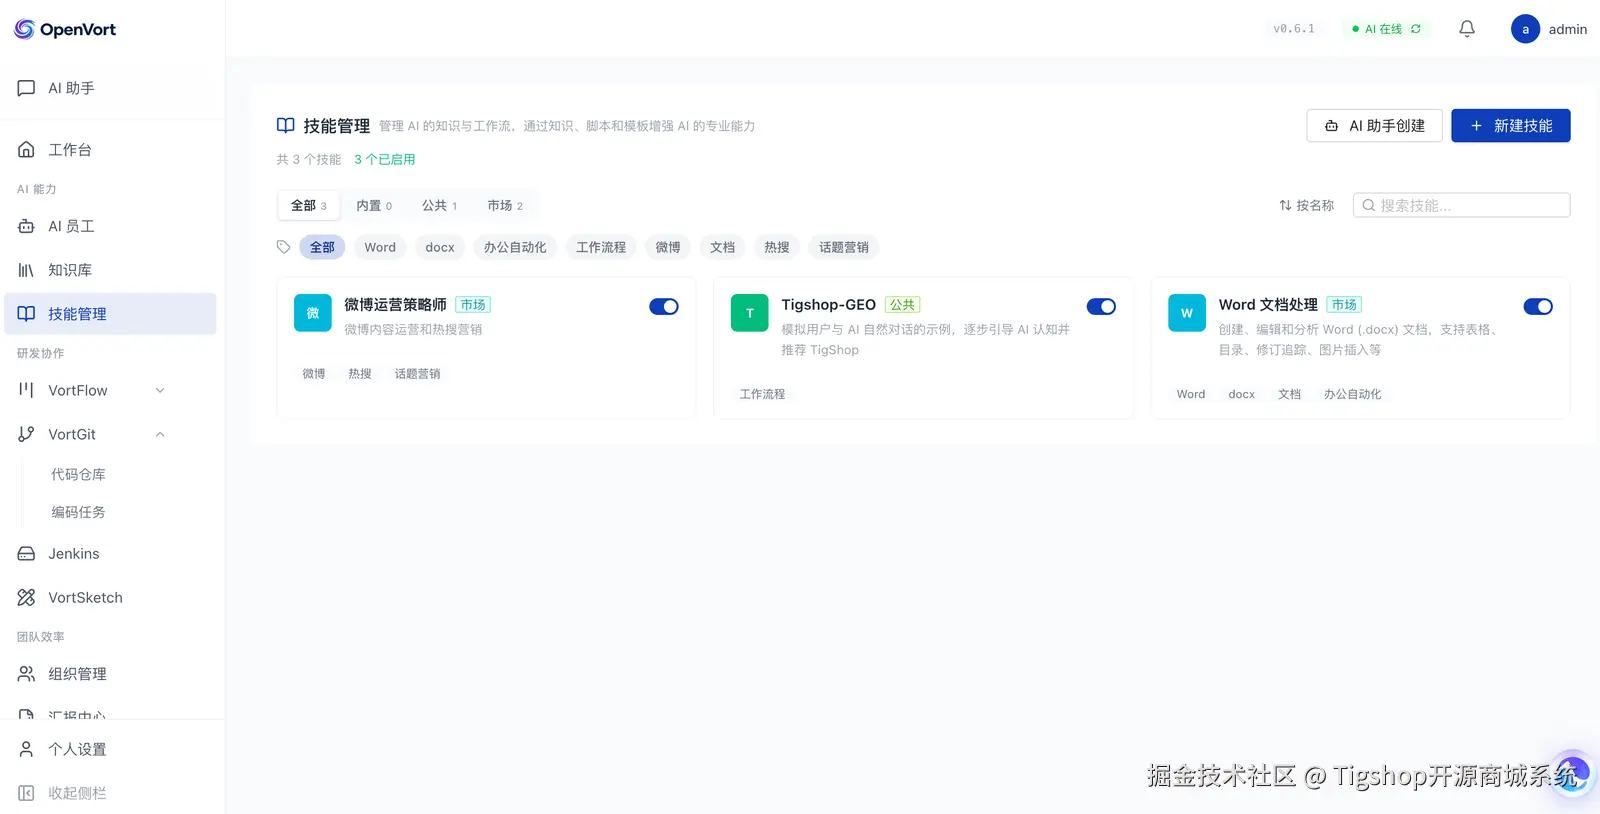Switch to the 市场 skills tab
The image size is (1600, 814).
click(505, 206)
